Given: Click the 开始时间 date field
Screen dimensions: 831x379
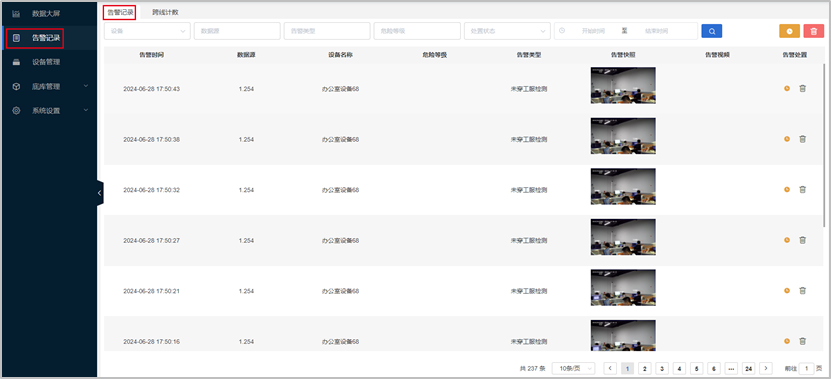Looking at the screenshot, I should [593, 31].
